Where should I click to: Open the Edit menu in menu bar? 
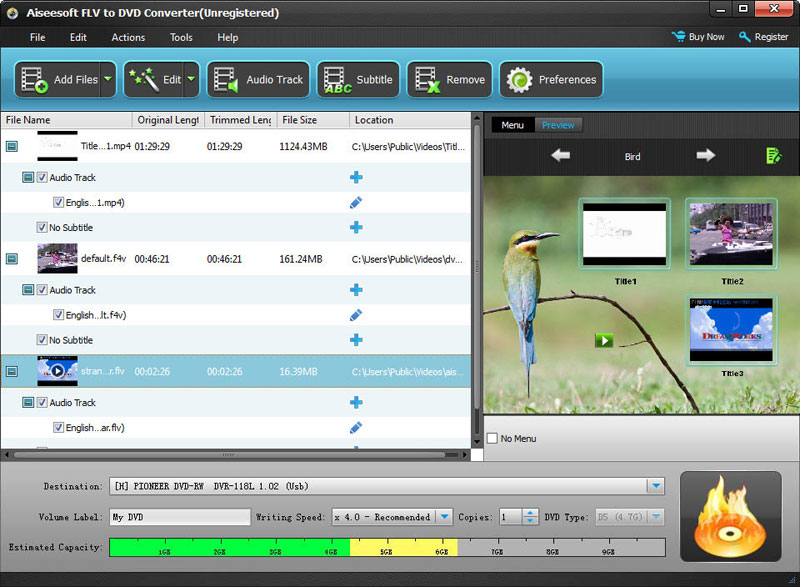[78, 37]
